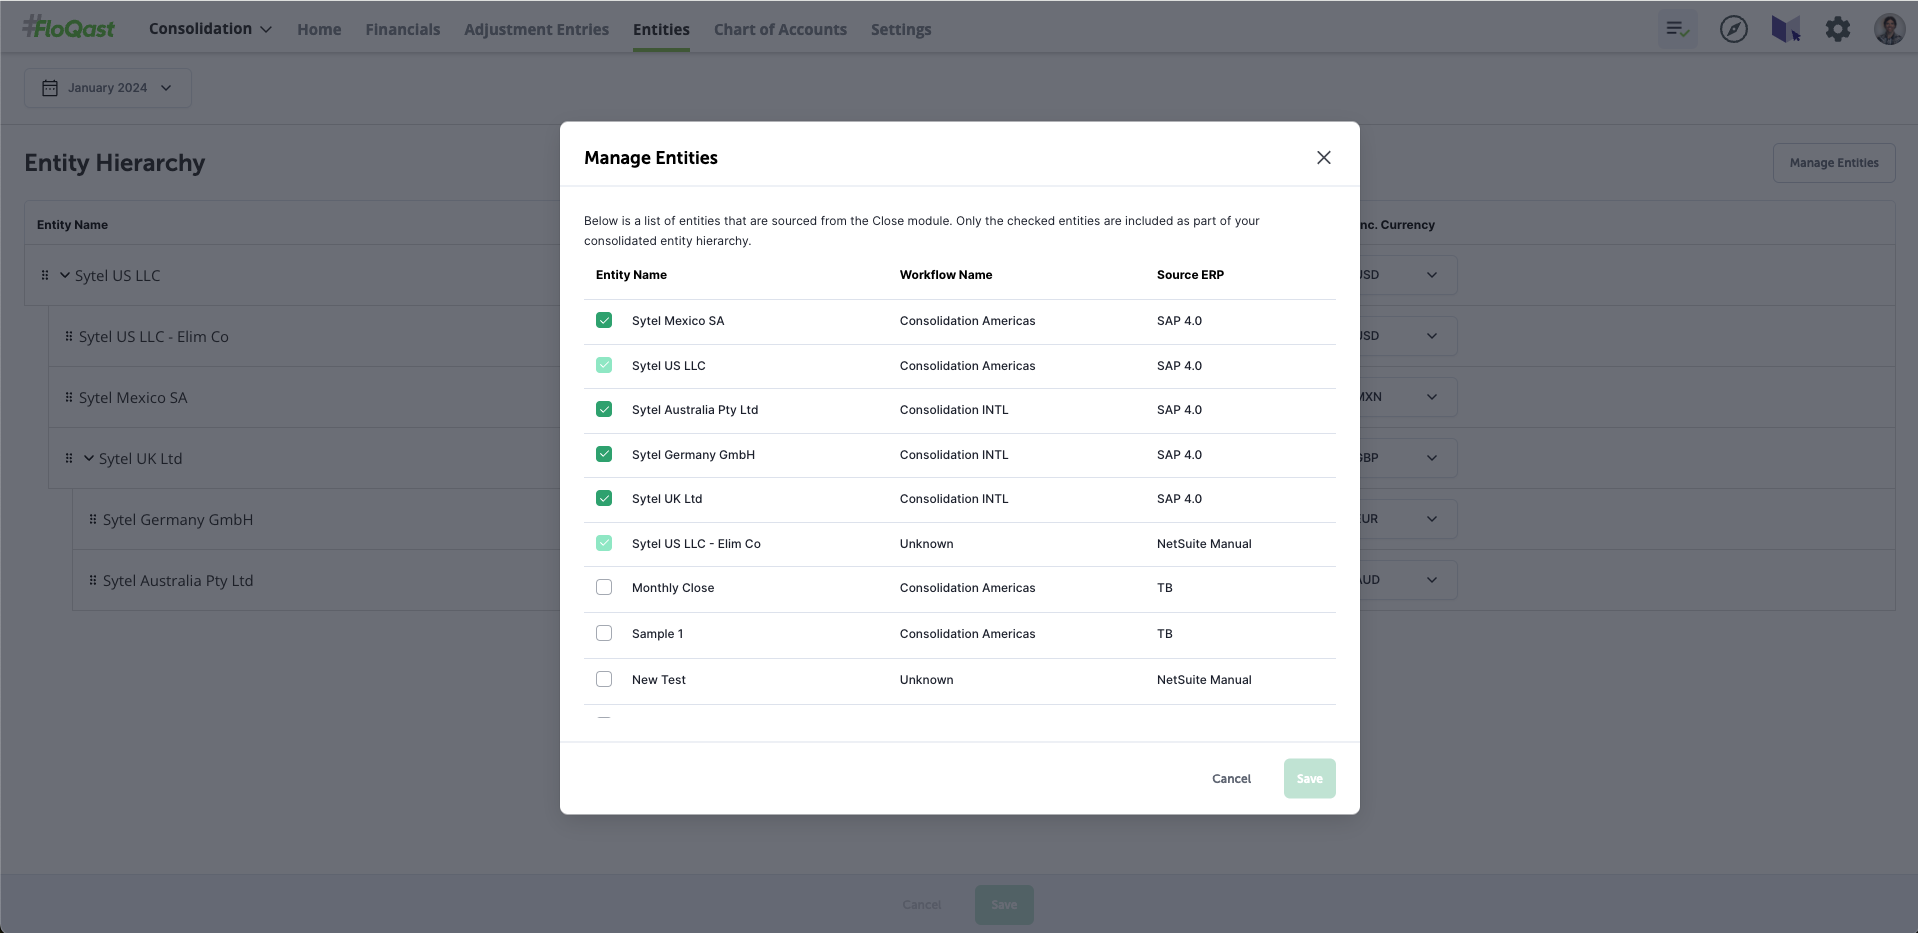Click drag handle of Sytel Australia Pty Ltd row
The height and width of the screenshot is (933, 1918).
(93, 580)
